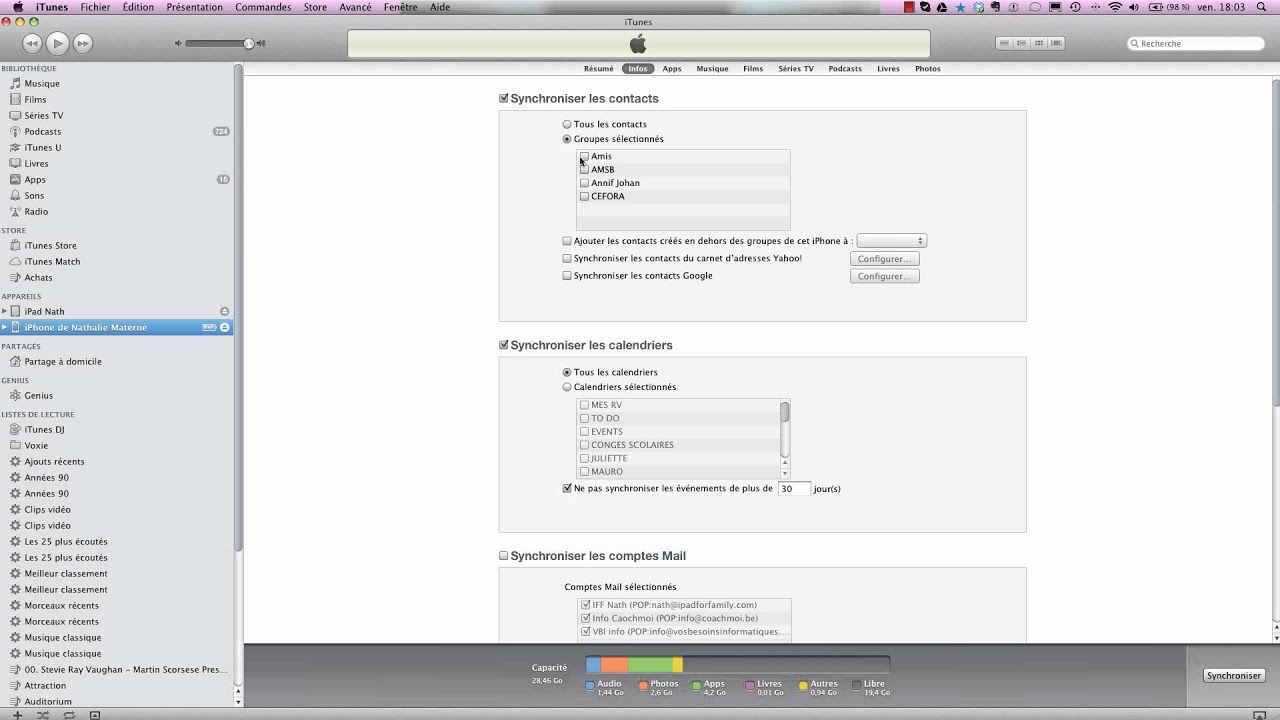Screen dimensions: 1280x720
Task: Play the current track
Action: 58,43
